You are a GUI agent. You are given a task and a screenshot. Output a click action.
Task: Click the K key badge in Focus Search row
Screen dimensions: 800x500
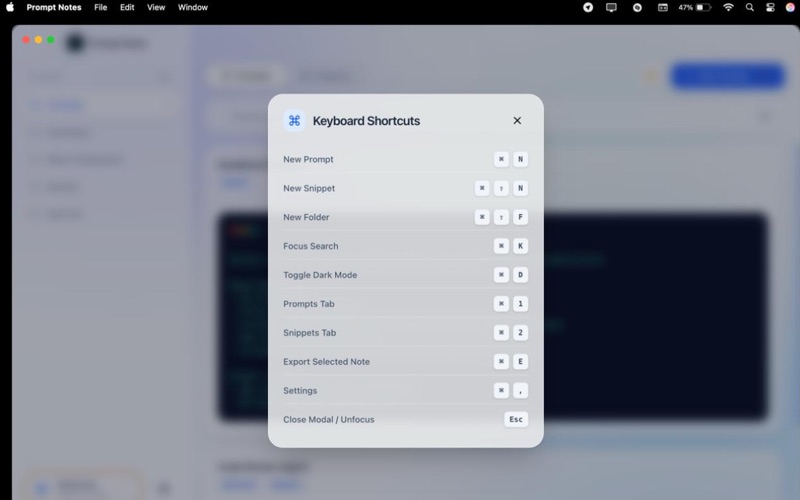pos(520,246)
